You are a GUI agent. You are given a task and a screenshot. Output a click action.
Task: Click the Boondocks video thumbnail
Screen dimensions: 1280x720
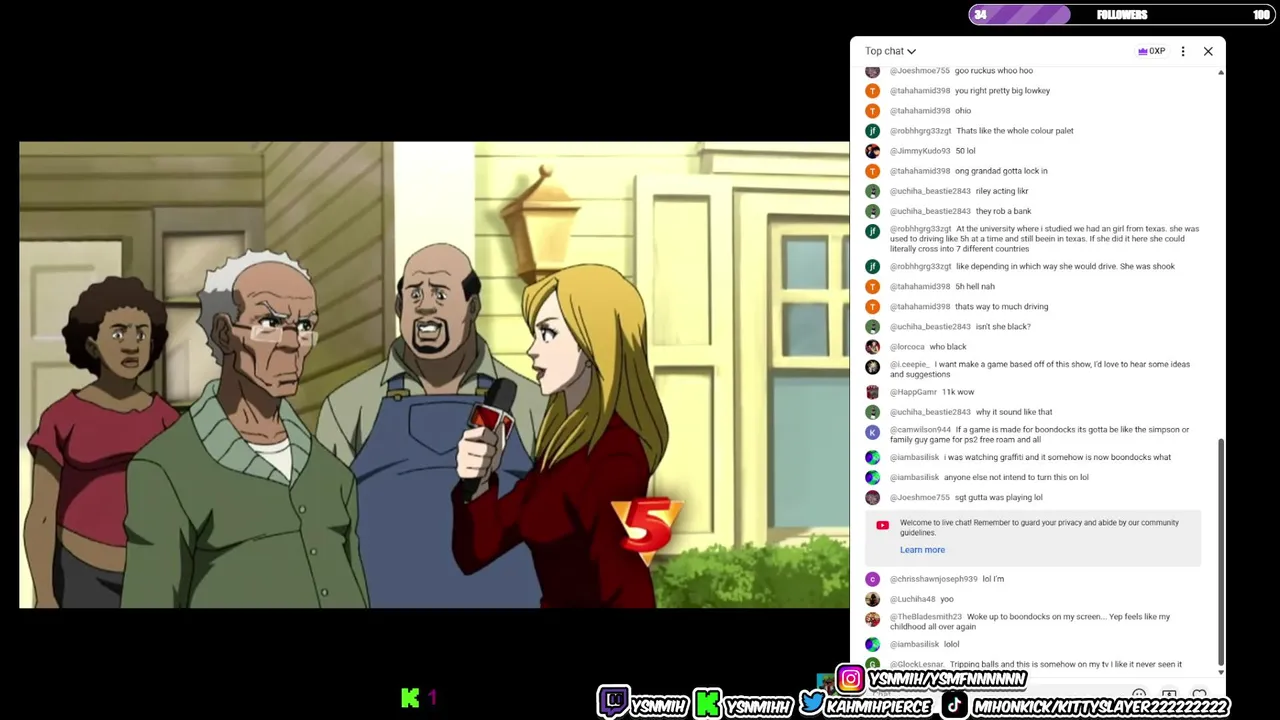[434, 375]
